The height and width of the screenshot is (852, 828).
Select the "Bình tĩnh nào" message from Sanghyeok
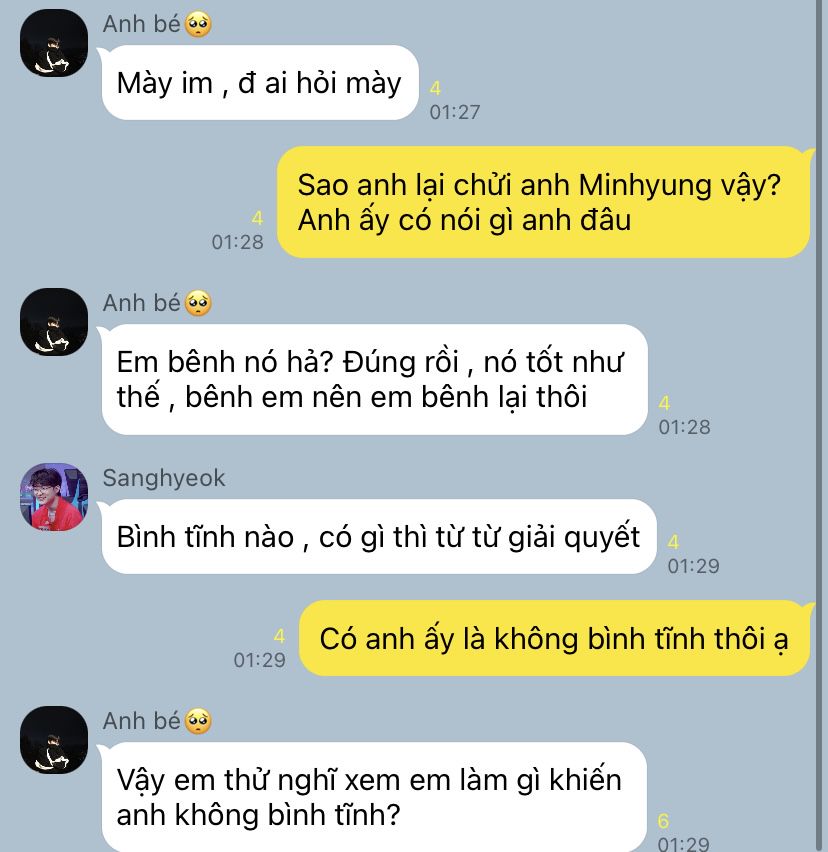point(379,537)
